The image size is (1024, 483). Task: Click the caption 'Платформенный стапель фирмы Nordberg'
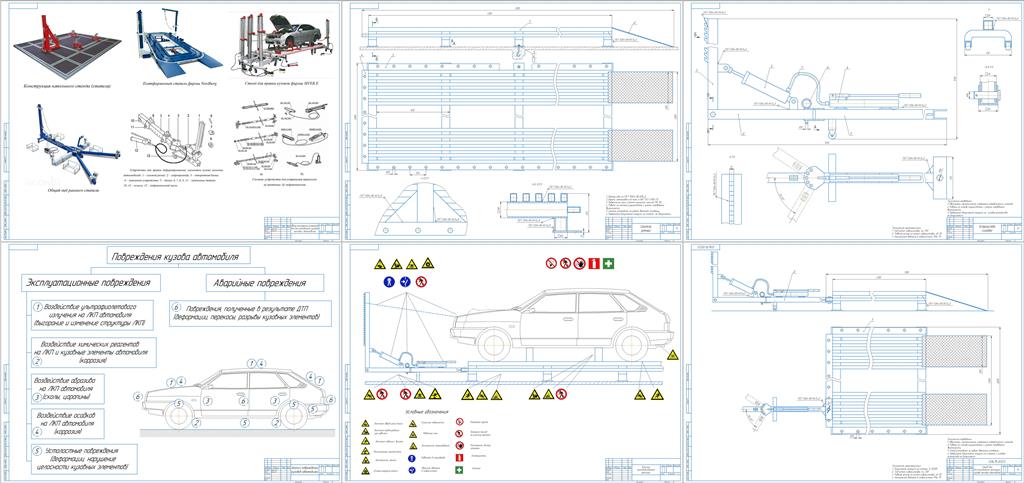point(180,84)
